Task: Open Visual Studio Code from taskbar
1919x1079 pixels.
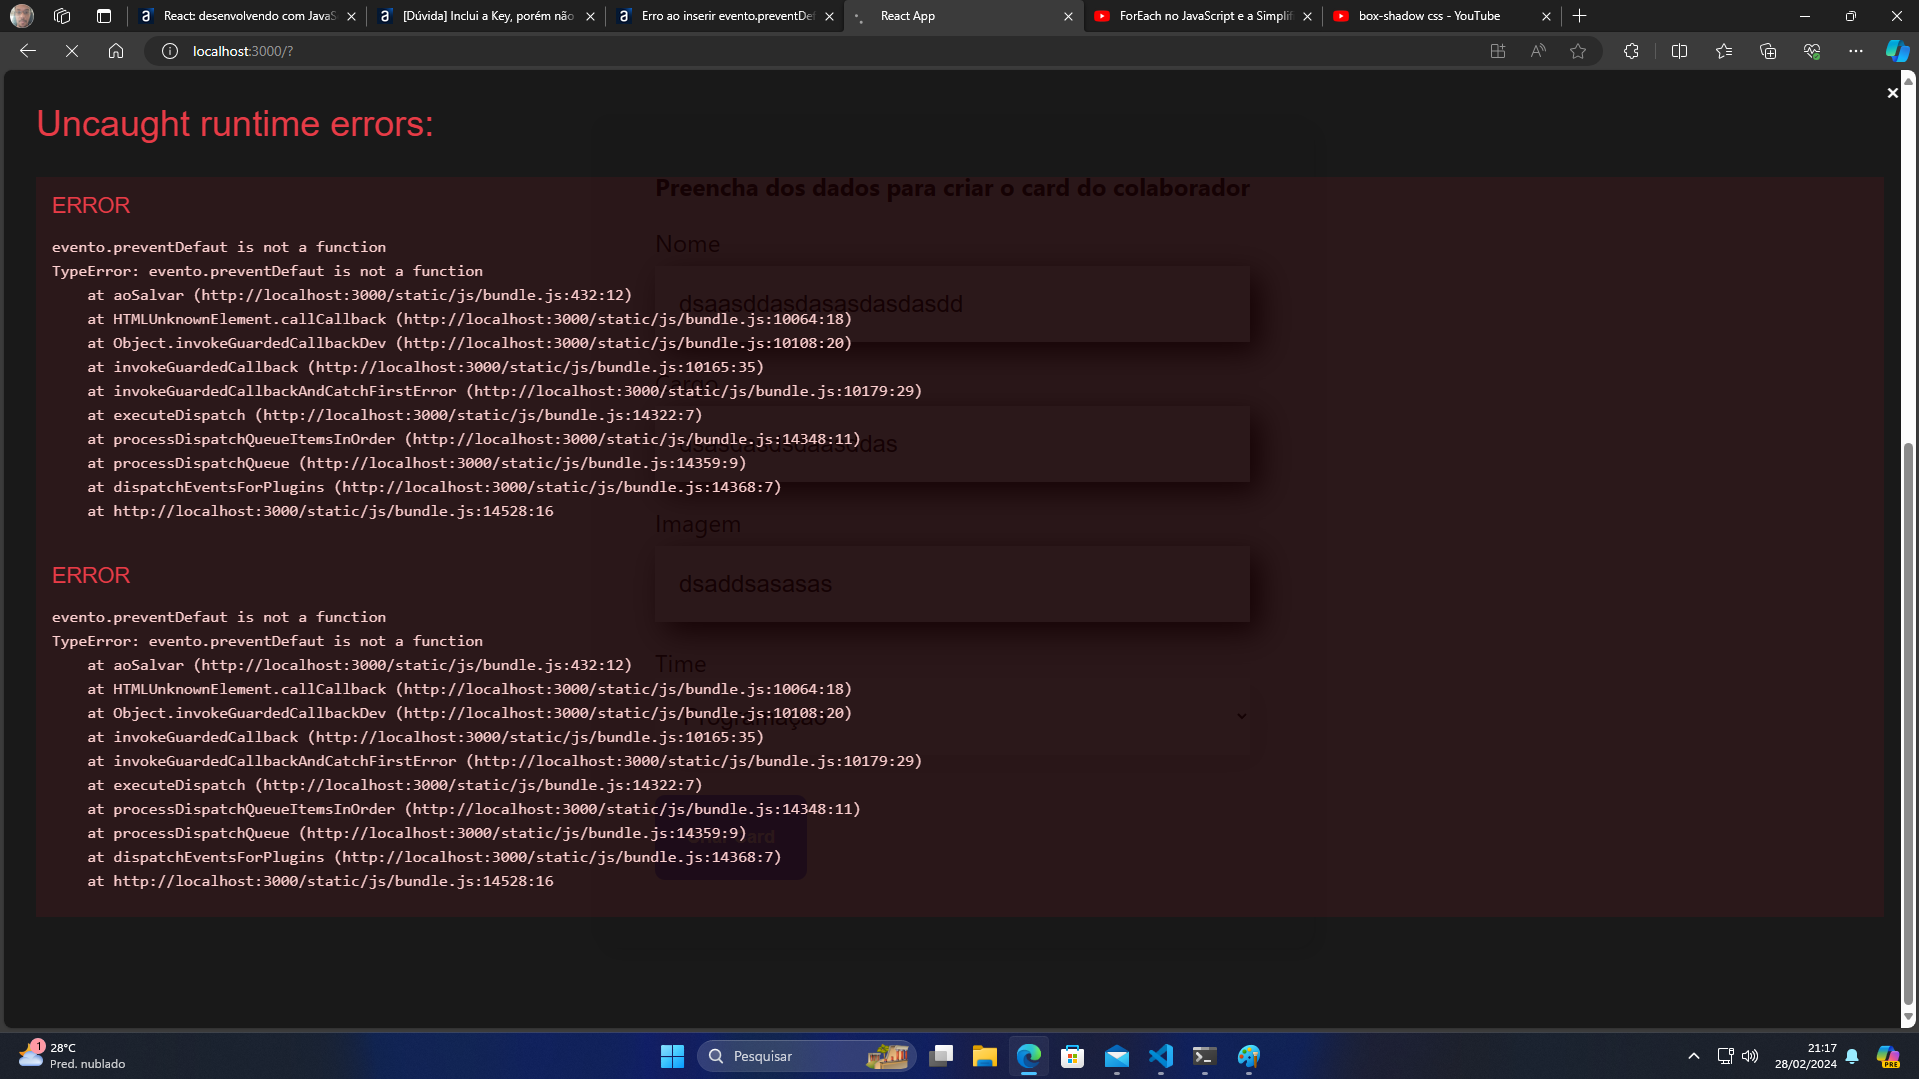Action: [1161, 1056]
